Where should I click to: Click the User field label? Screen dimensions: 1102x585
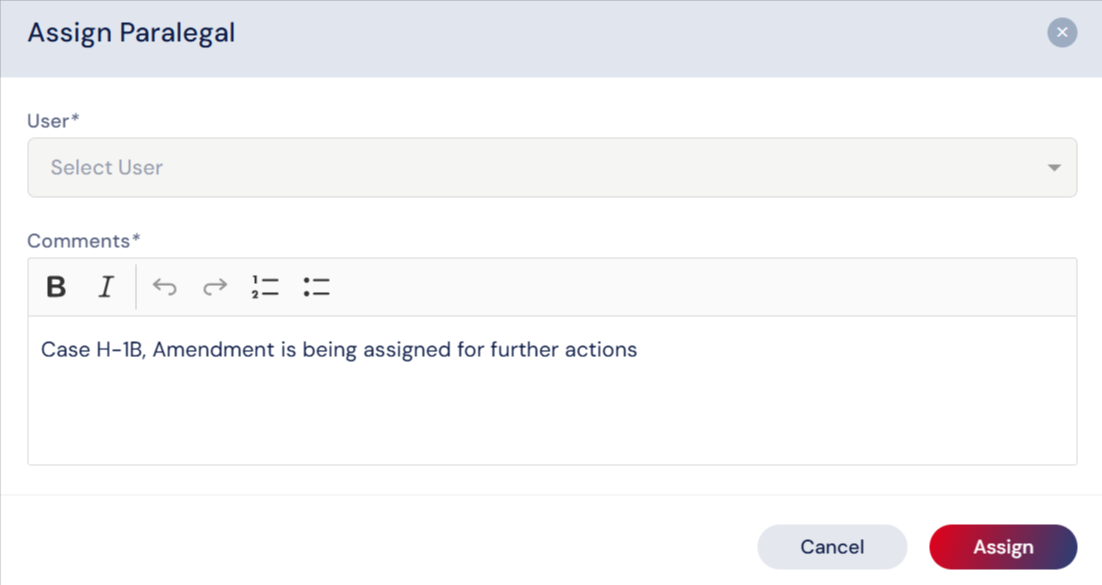53,121
